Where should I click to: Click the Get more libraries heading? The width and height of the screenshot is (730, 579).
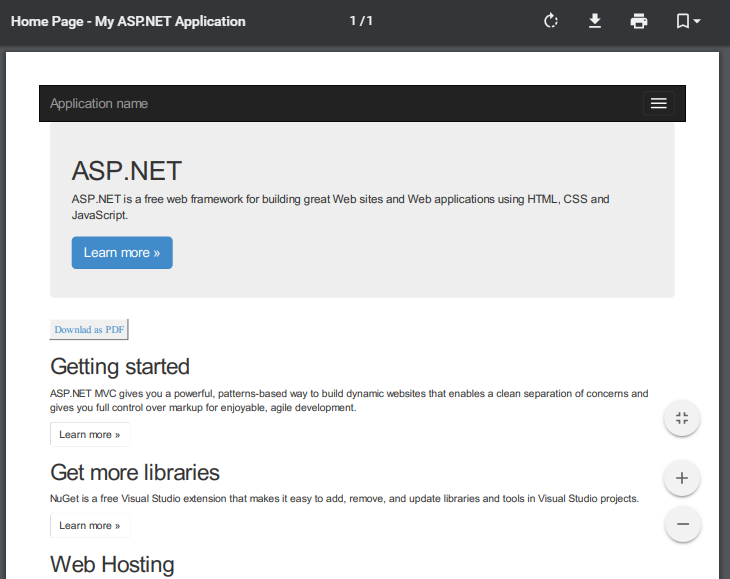tap(135, 472)
